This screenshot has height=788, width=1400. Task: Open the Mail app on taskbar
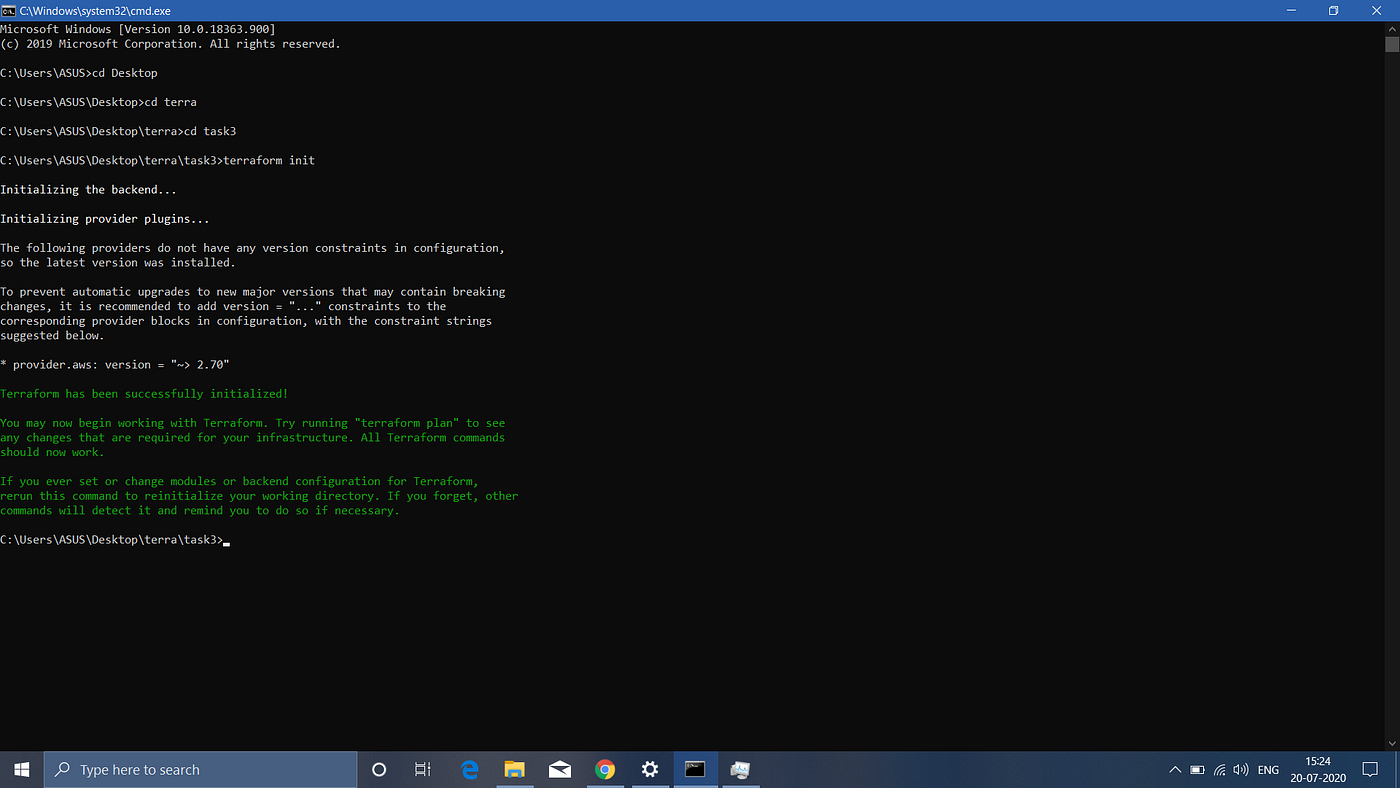(560, 769)
